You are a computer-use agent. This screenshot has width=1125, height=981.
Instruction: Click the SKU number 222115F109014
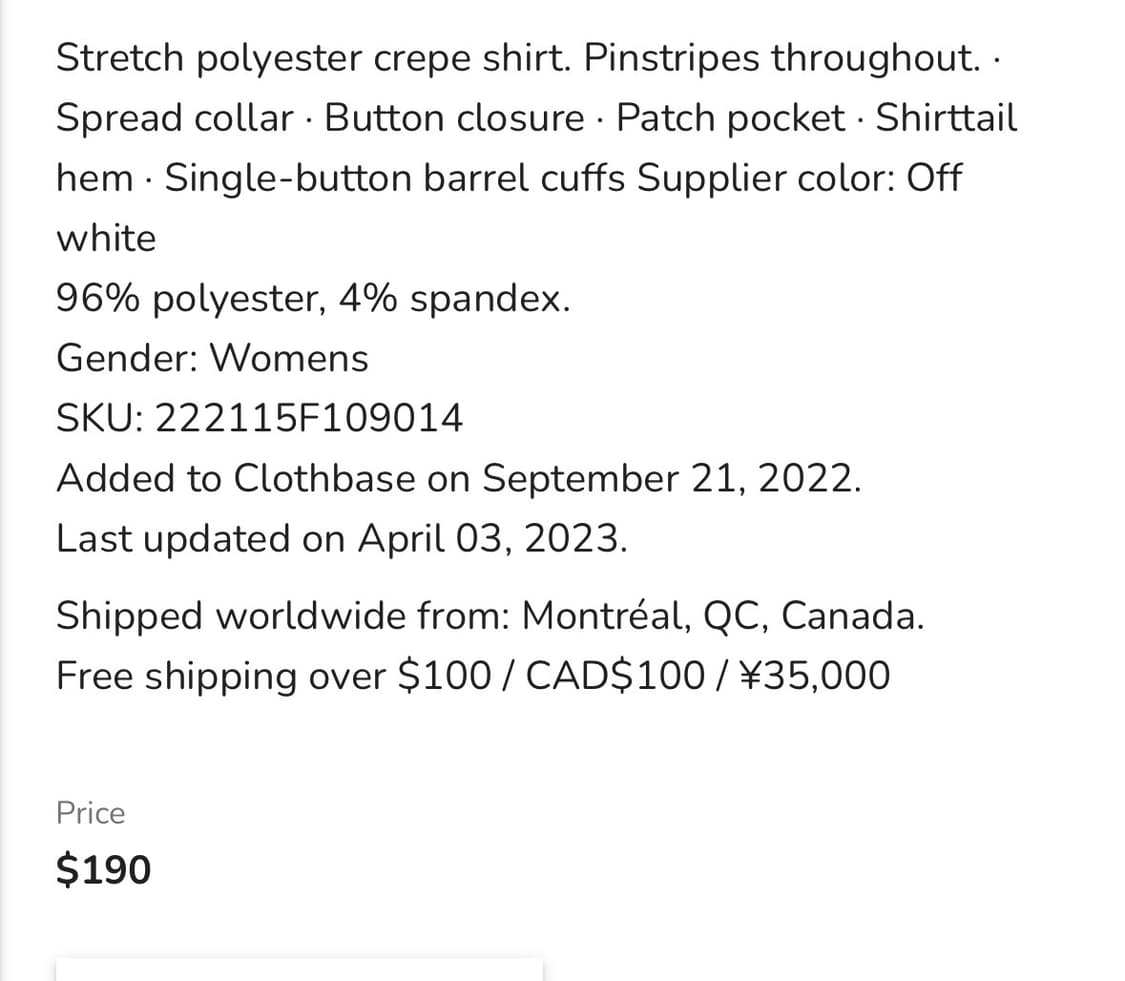(310, 418)
